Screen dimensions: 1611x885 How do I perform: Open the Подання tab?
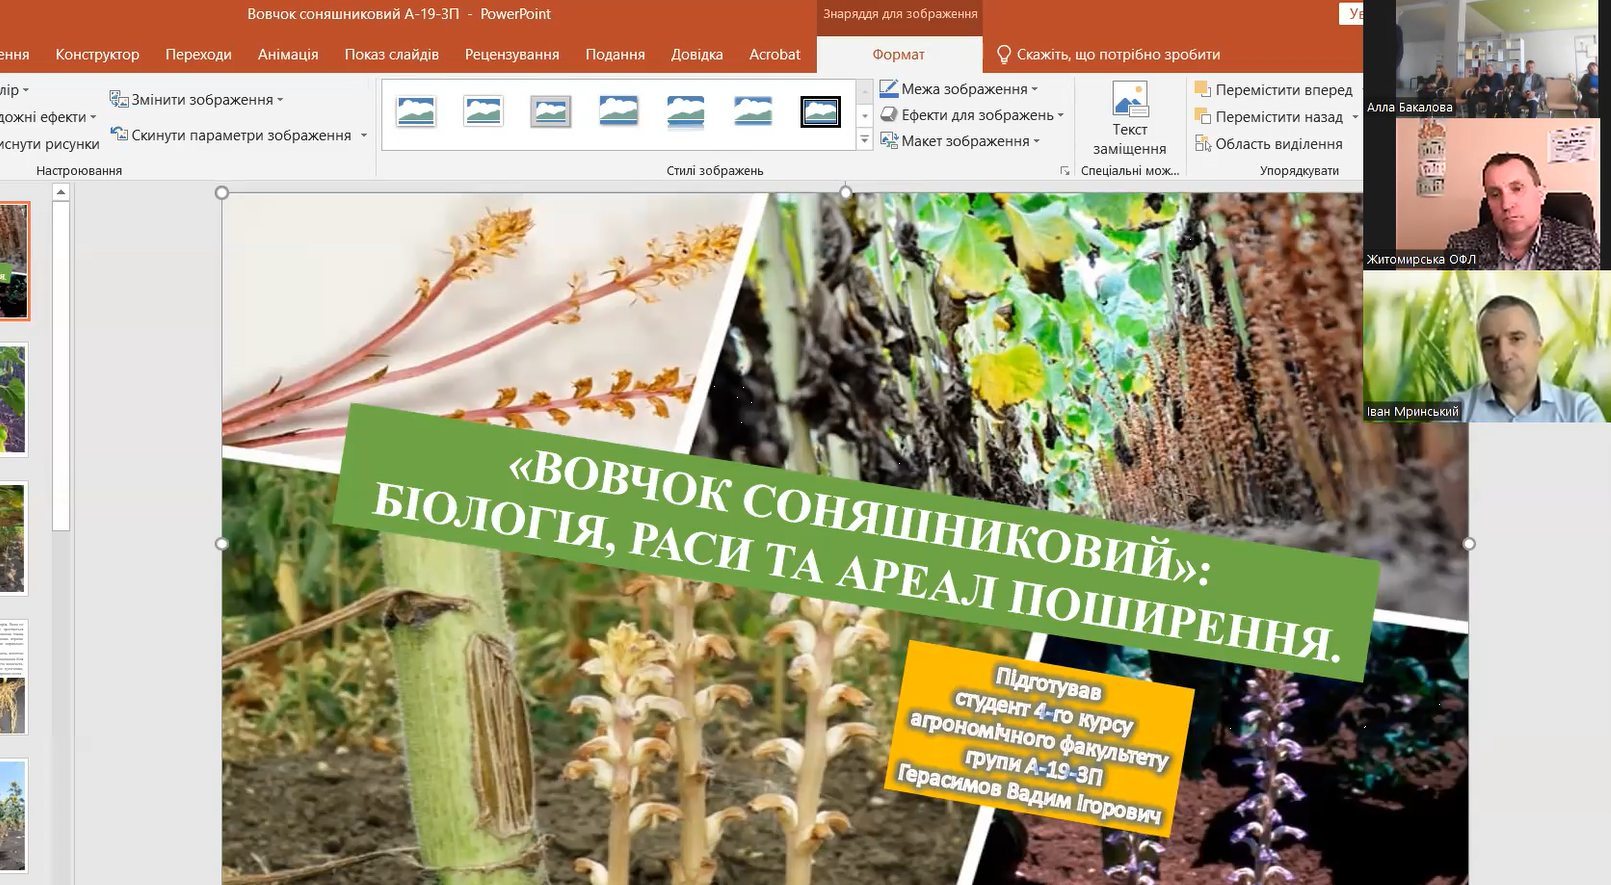pyautogui.click(x=615, y=54)
